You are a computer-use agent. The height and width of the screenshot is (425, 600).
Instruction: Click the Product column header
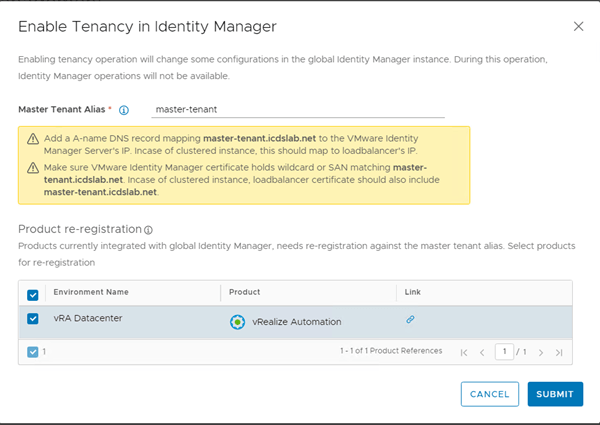point(244,292)
